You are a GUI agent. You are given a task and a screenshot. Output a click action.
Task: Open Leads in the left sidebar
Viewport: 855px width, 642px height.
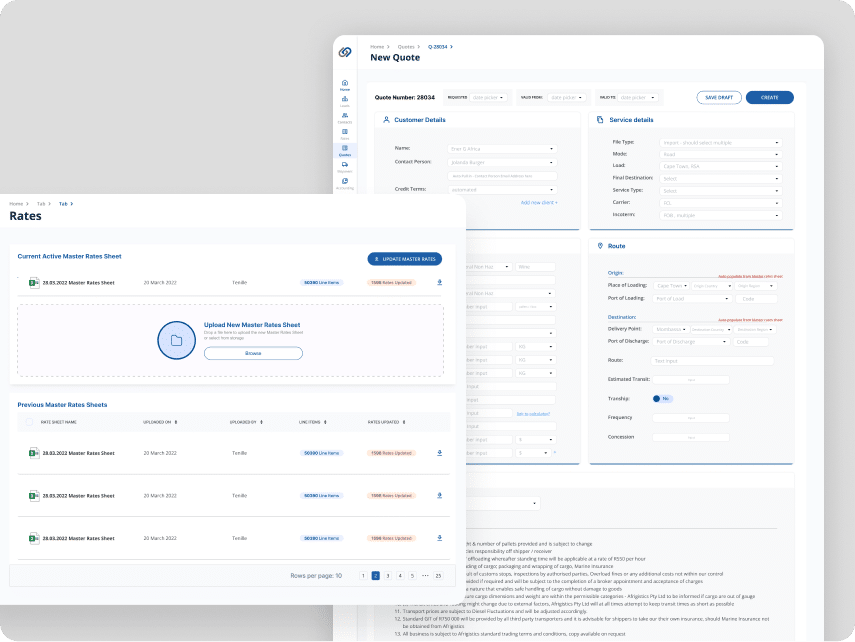(345, 101)
